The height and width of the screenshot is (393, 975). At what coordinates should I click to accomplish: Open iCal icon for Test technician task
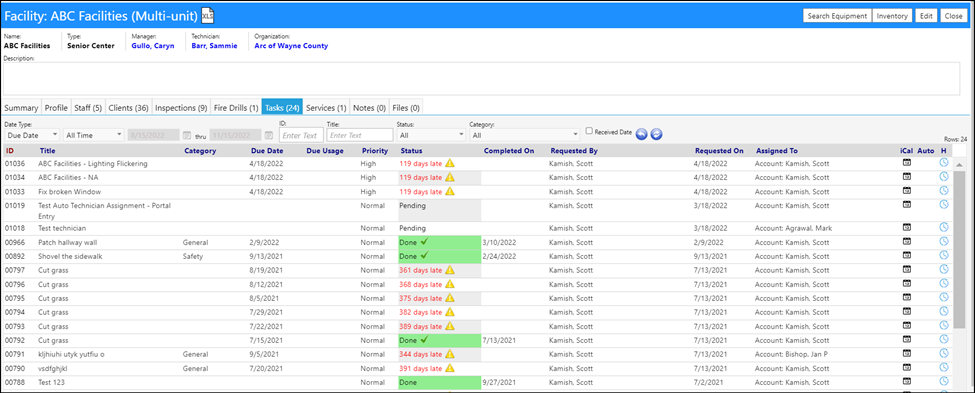907,228
